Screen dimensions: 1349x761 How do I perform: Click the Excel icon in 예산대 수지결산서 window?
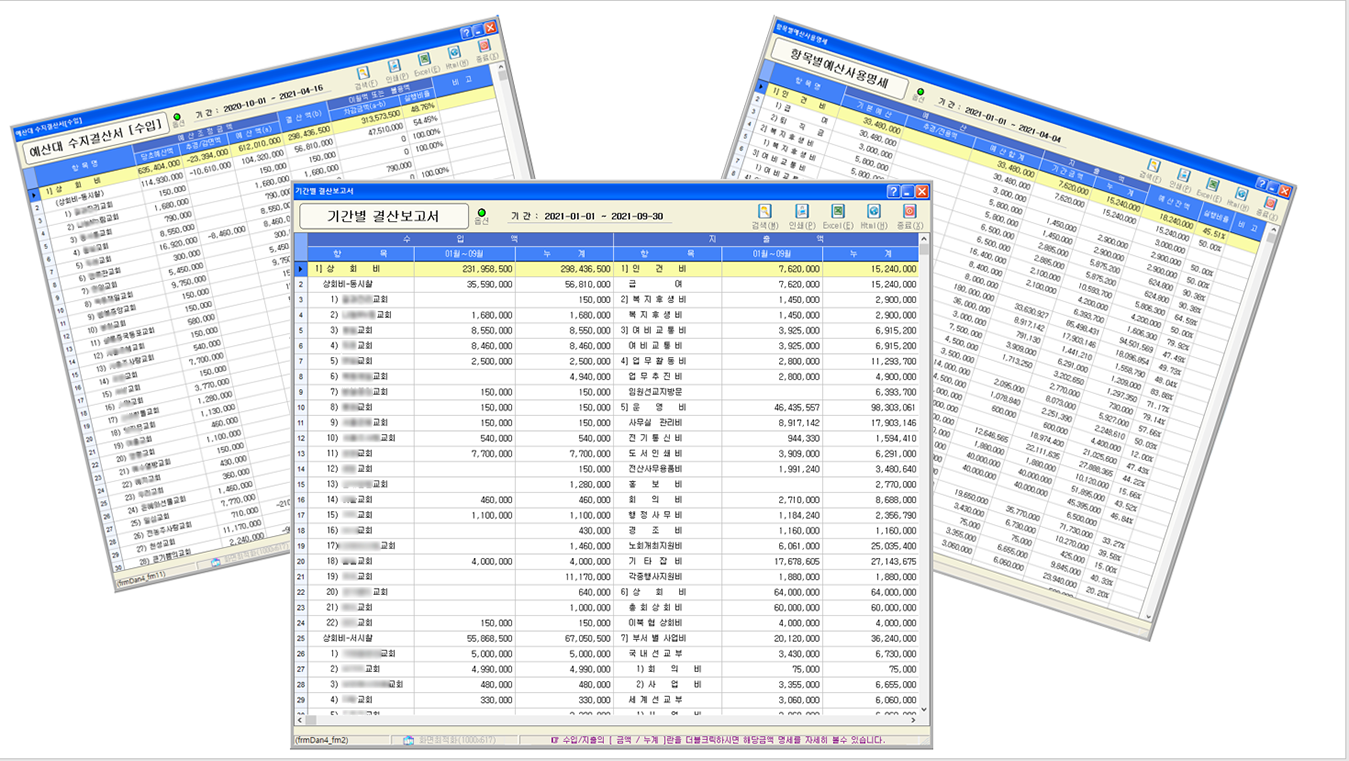click(424, 61)
